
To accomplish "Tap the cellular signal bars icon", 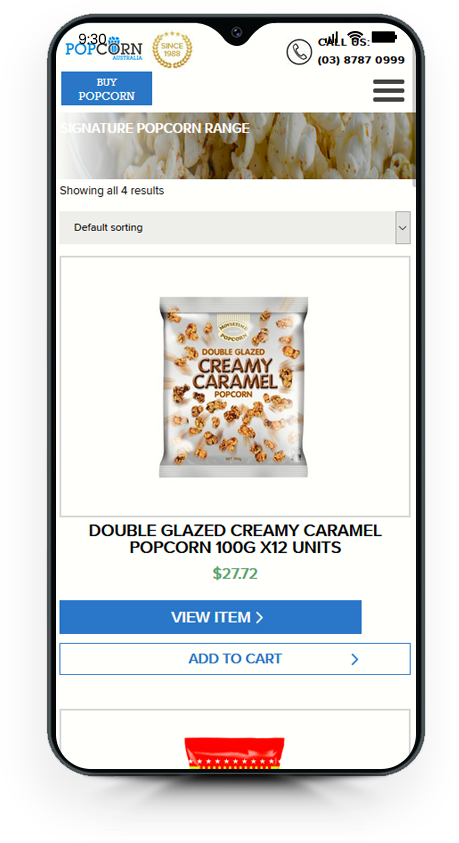I will click(x=332, y=38).
